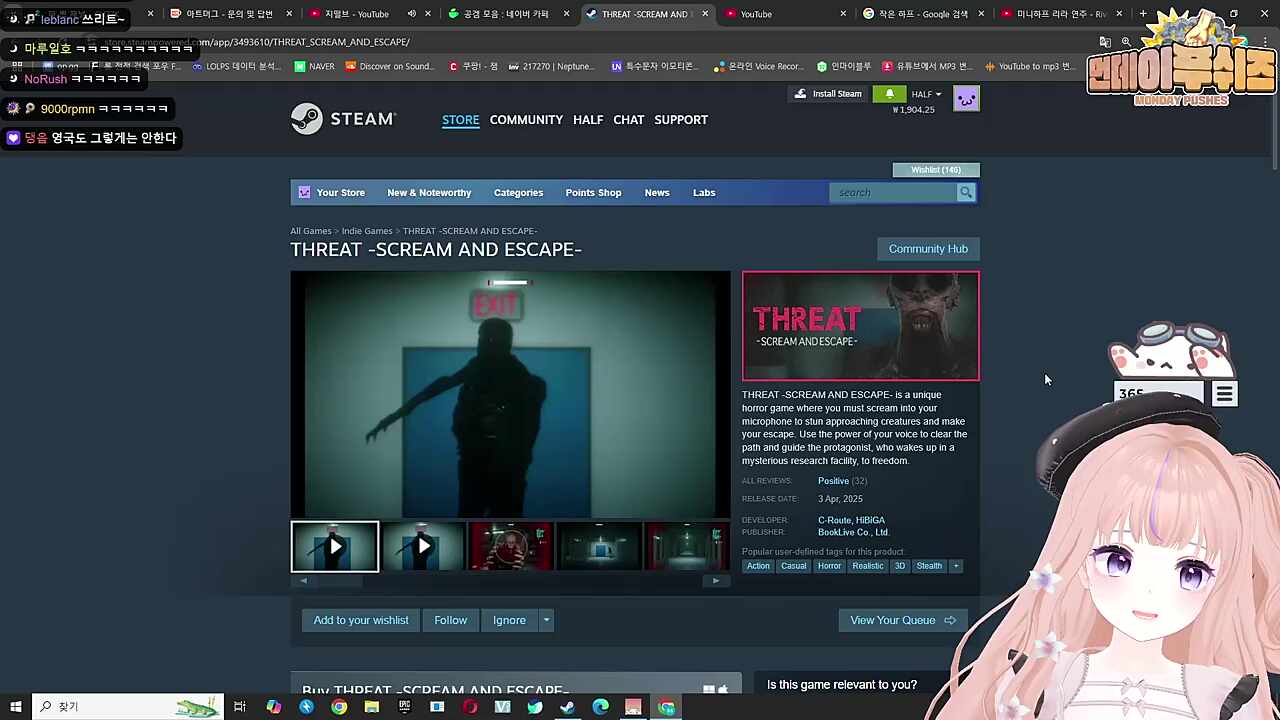Close the THREAT -SCREAM AND ESCAPE- browser tab
1280x720 pixels.
(x=705, y=14)
